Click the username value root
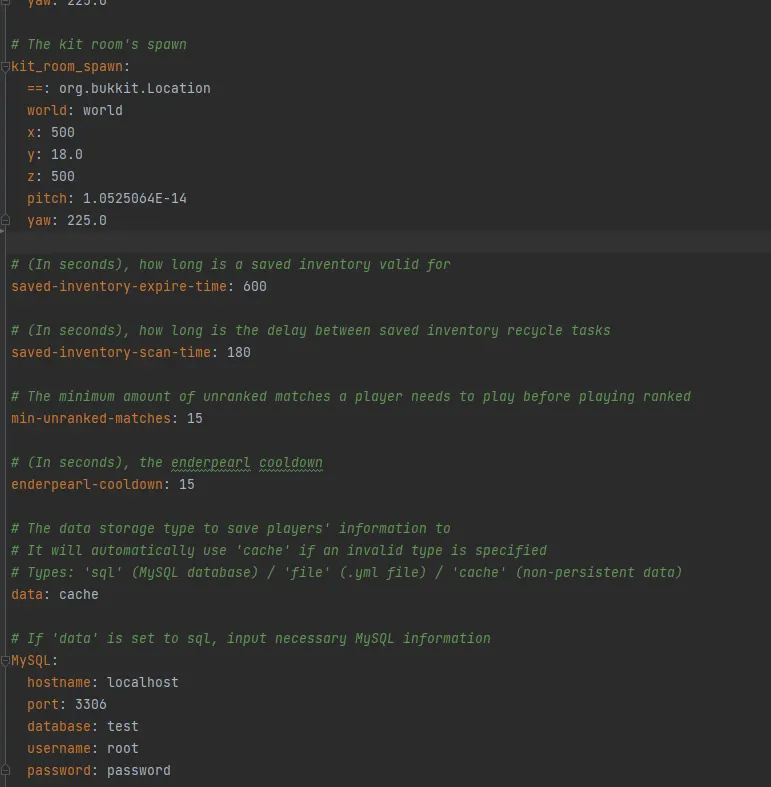 122,749
